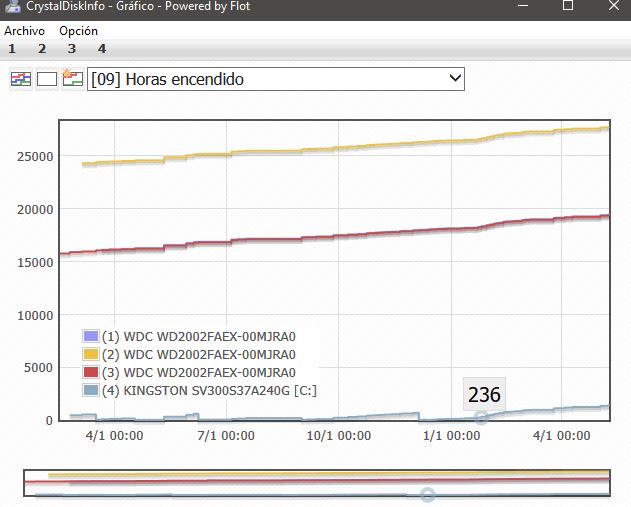Image resolution: width=631 pixels, height=507 pixels.
Task: Open the Horas encendido attribute dropdown
Action: click(x=276, y=79)
